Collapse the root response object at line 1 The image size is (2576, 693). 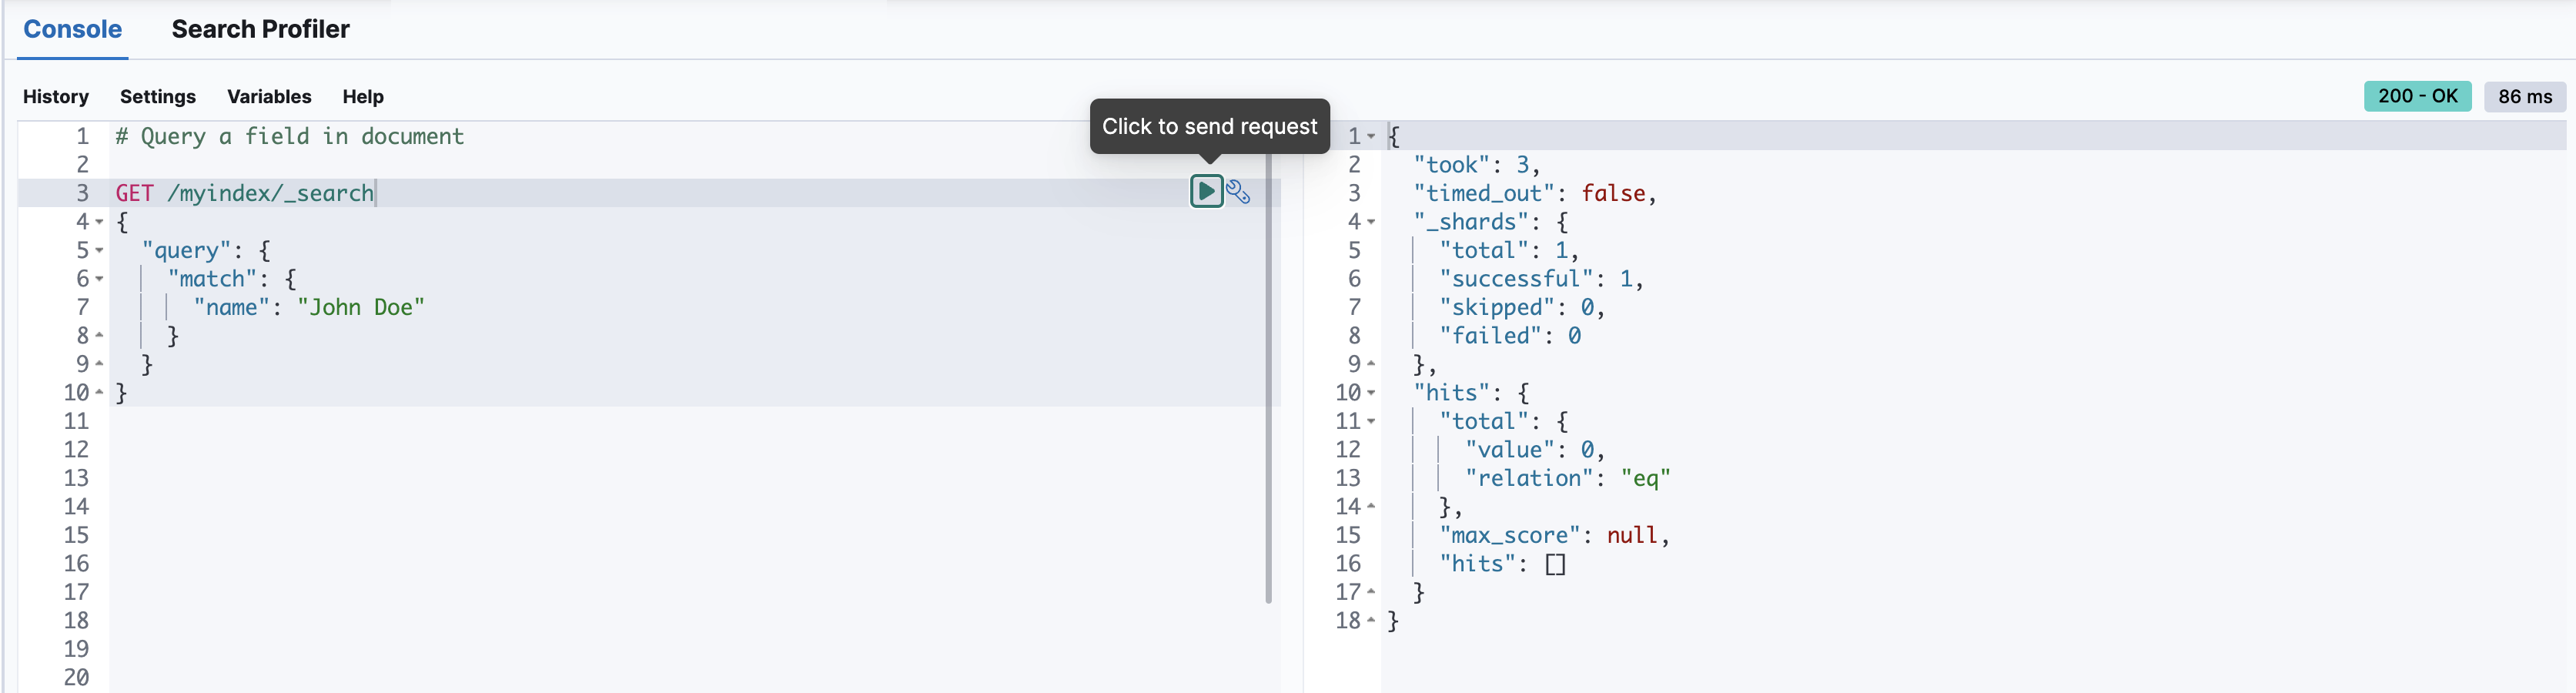click(x=1371, y=136)
